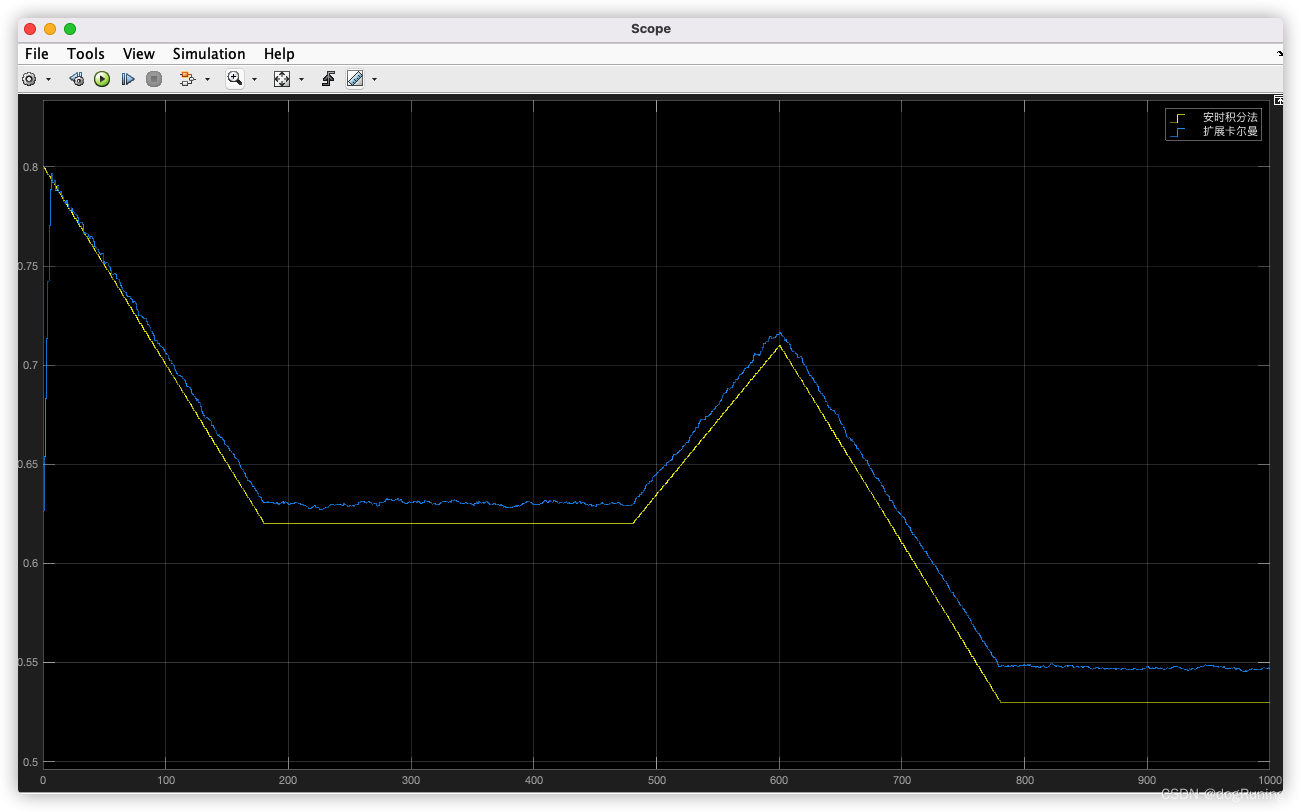Open the View menu
Screen dimensions: 1301x812
coord(139,54)
